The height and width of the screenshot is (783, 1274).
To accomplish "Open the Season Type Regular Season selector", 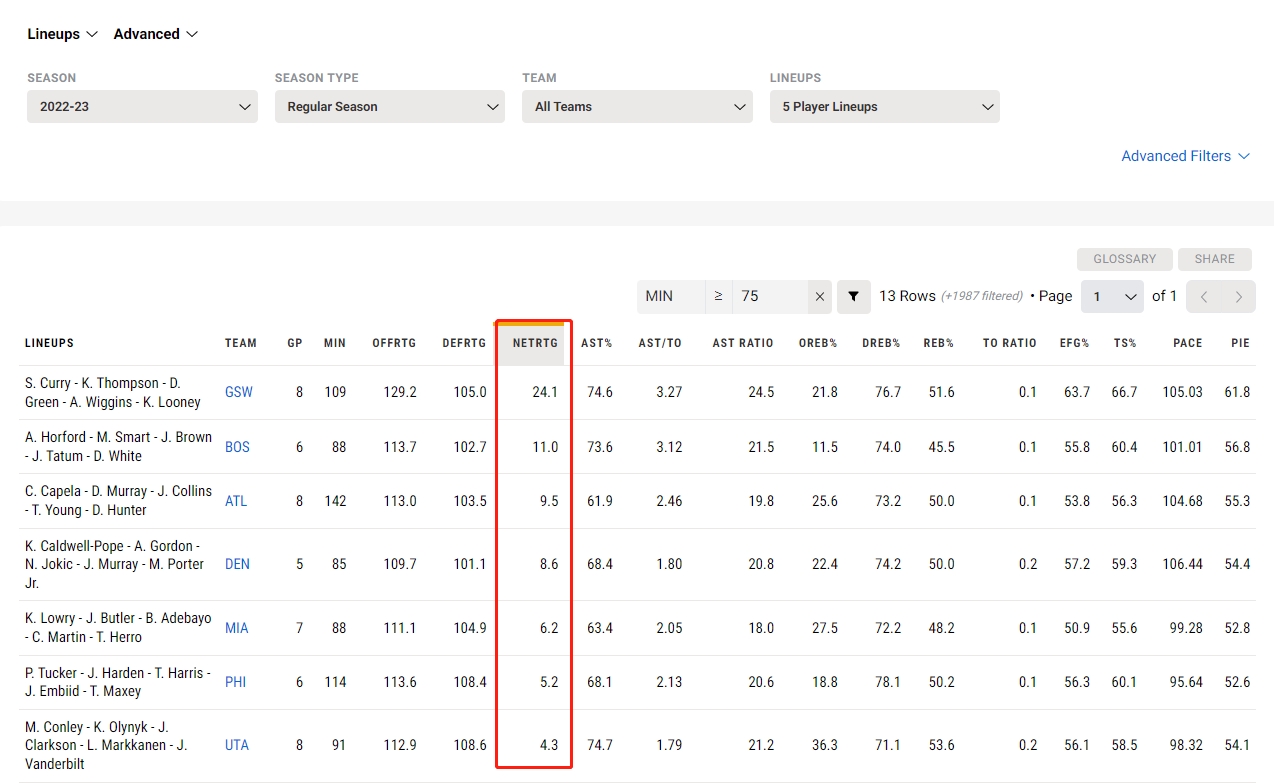I will click(390, 107).
